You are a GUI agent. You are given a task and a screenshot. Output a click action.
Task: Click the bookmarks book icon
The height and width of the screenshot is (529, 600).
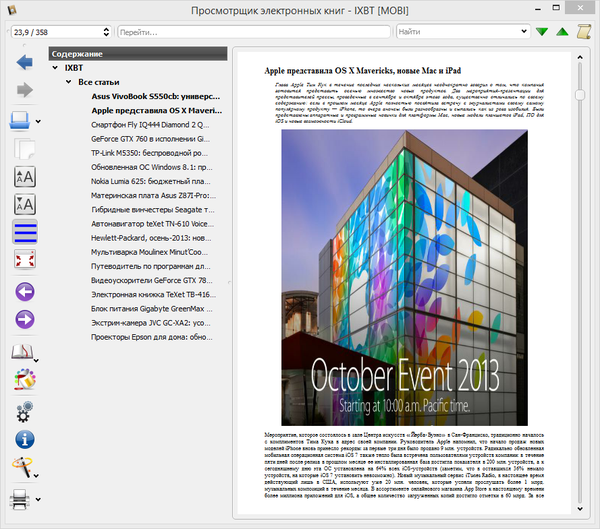click(x=22, y=352)
